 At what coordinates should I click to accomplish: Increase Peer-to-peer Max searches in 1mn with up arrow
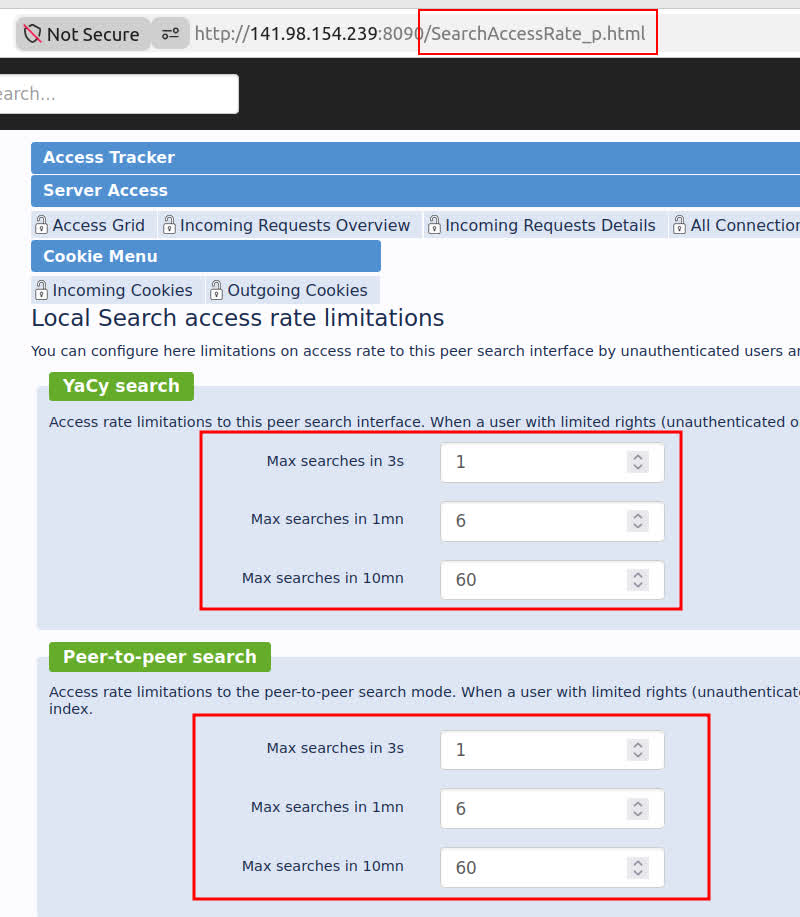[x=638, y=803]
